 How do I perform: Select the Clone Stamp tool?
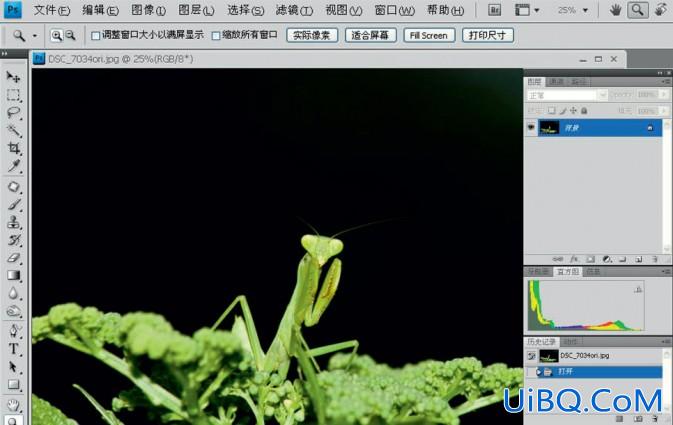point(13,222)
